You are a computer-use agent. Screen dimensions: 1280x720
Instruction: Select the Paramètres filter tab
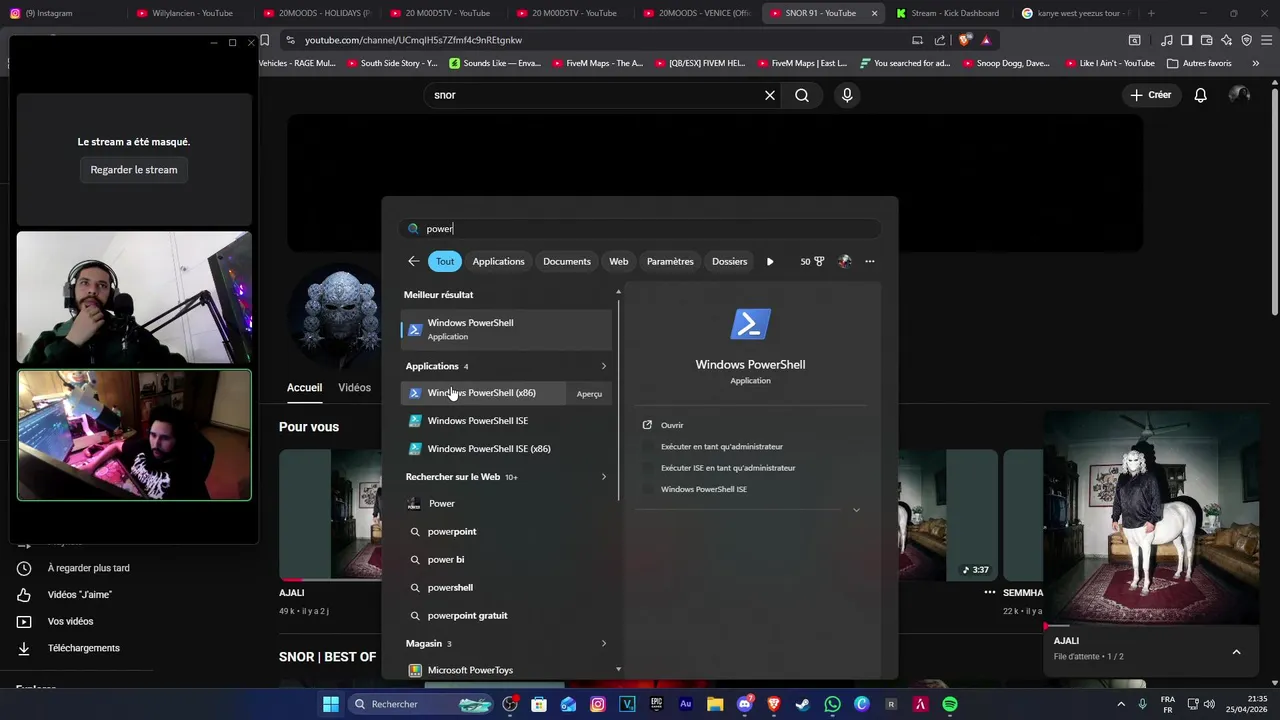pos(670,261)
